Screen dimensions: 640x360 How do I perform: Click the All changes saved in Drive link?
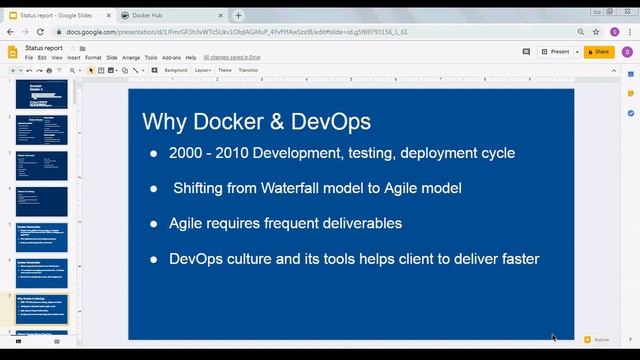click(232, 58)
